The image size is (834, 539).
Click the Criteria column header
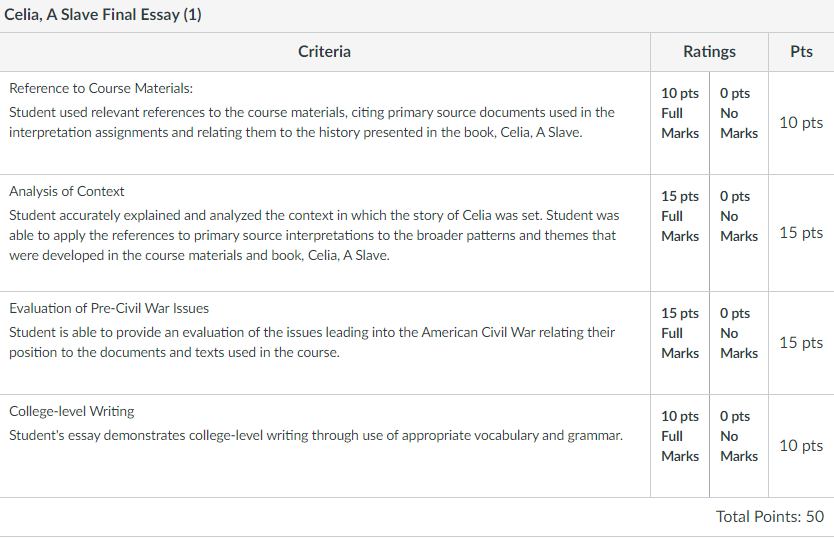click(324, 52)
